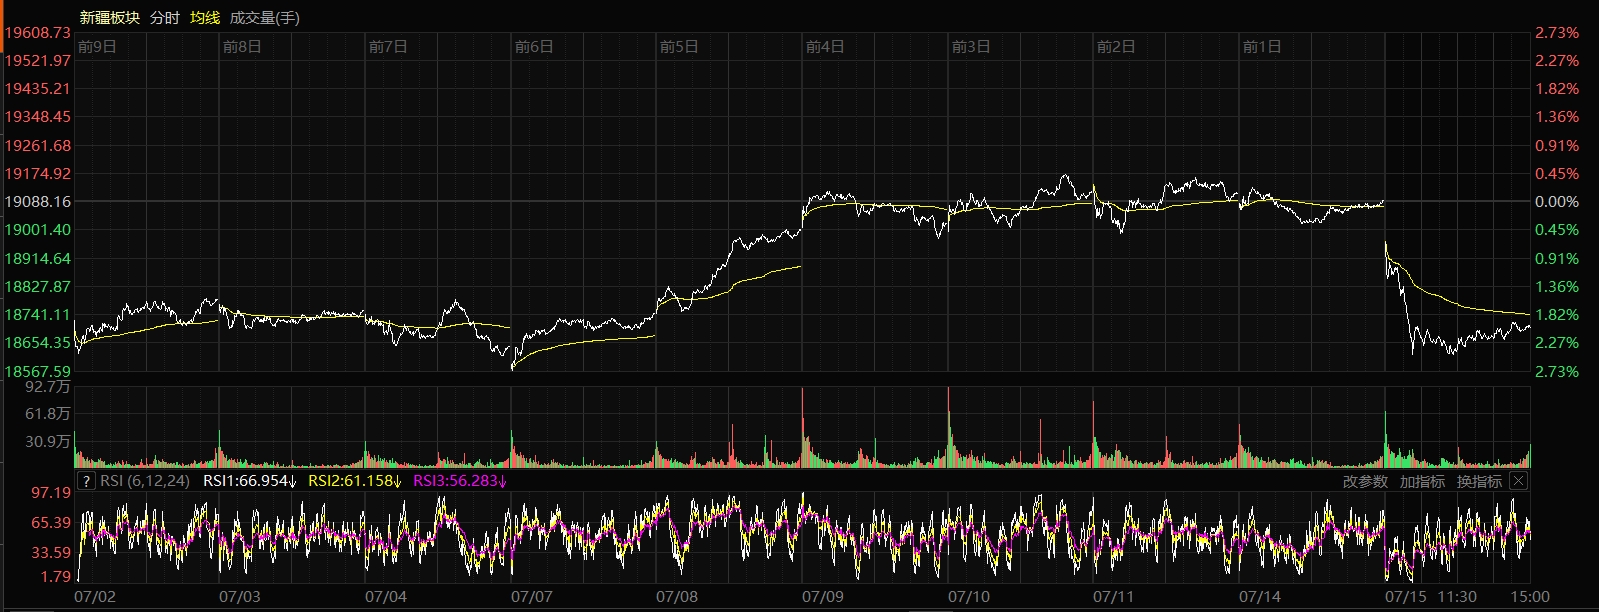Click the 前6日 day marker
Viewport: 1599px width, 612px height.
pos(534,47)
